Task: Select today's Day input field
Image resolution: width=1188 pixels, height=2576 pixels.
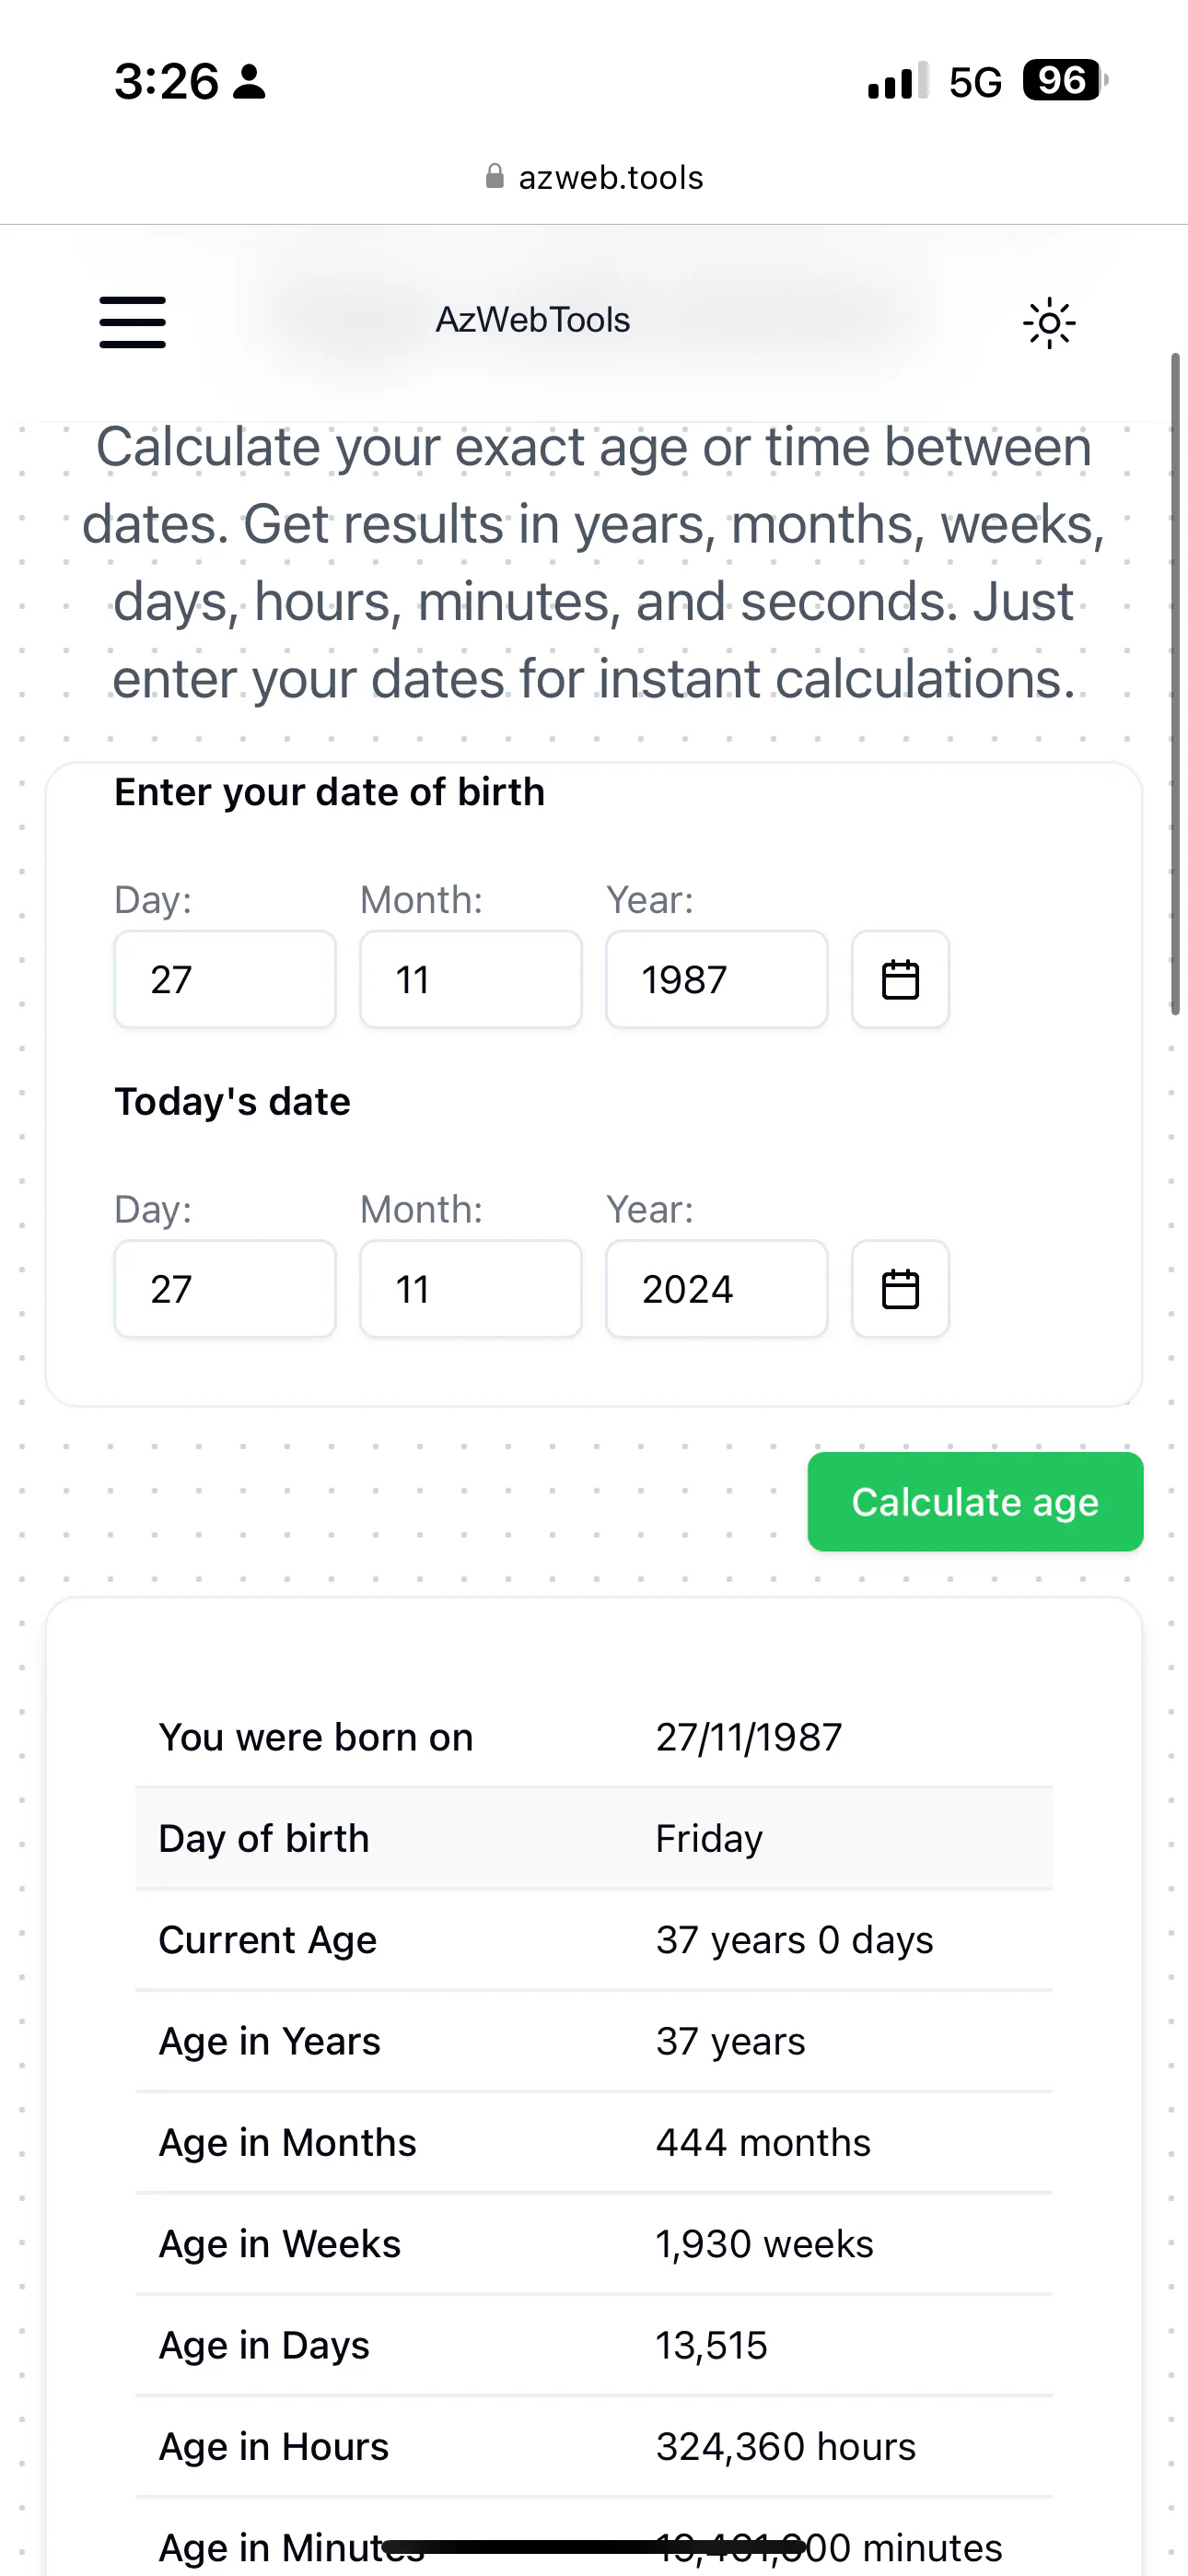Action: pos(225,1289)
